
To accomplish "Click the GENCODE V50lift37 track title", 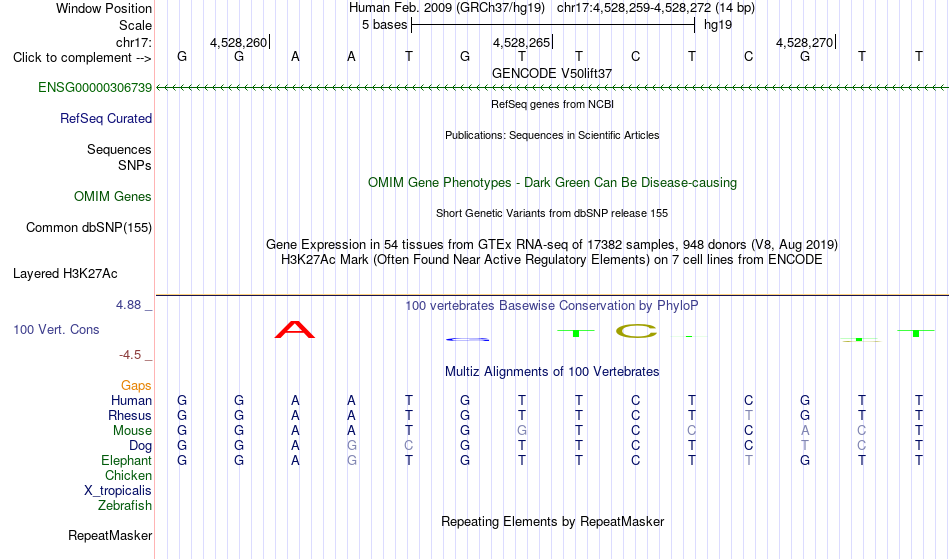I will point(552,73).
